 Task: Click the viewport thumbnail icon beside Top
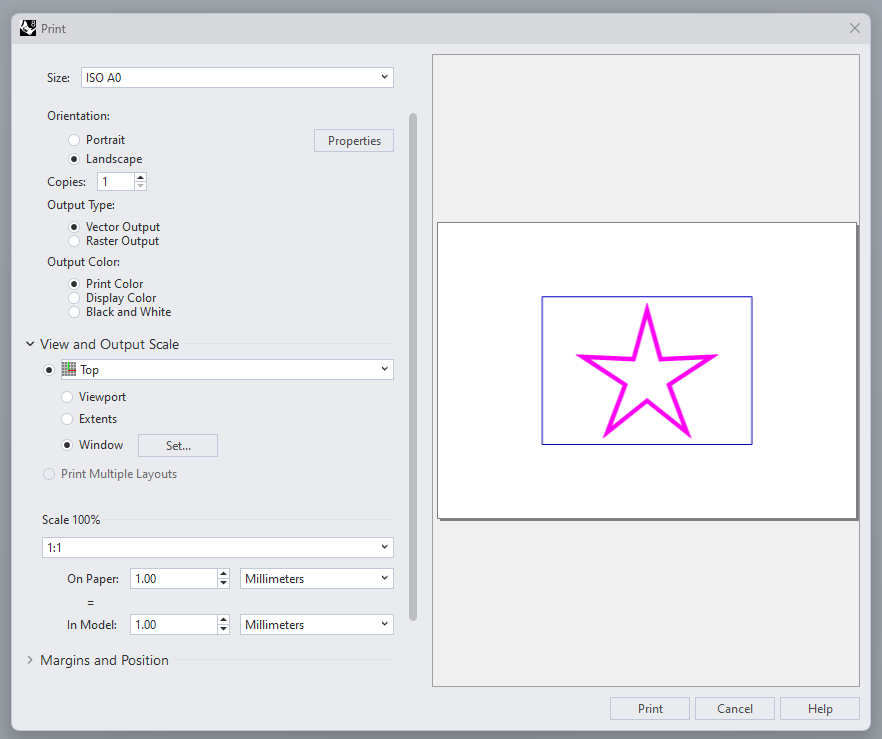click(x=67, y=369)
